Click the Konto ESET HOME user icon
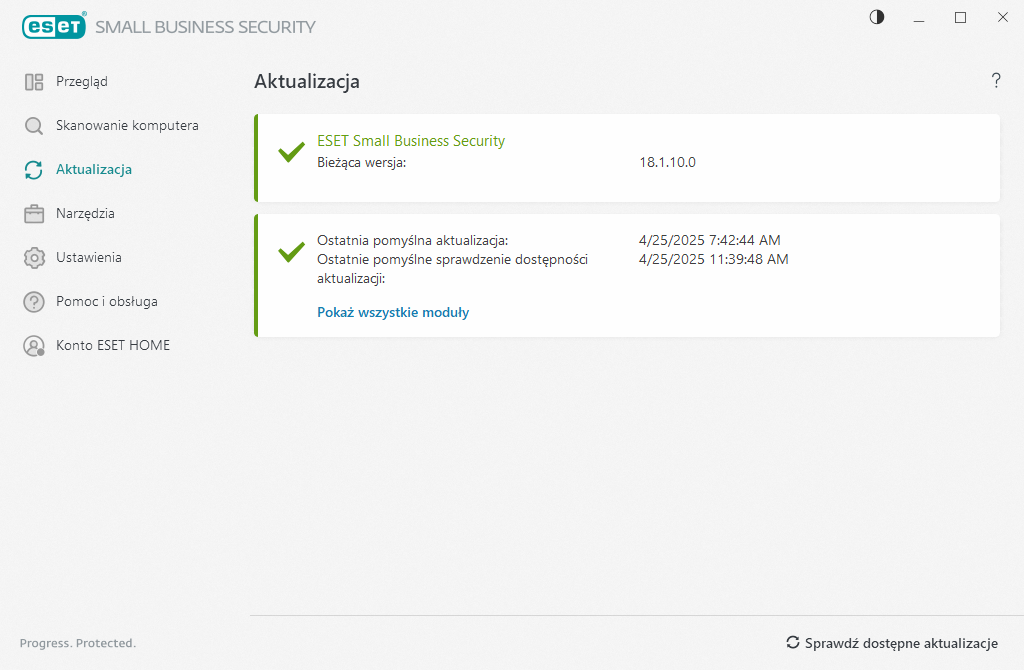This screenshot has width=1024, height=670. pos(34,346)
